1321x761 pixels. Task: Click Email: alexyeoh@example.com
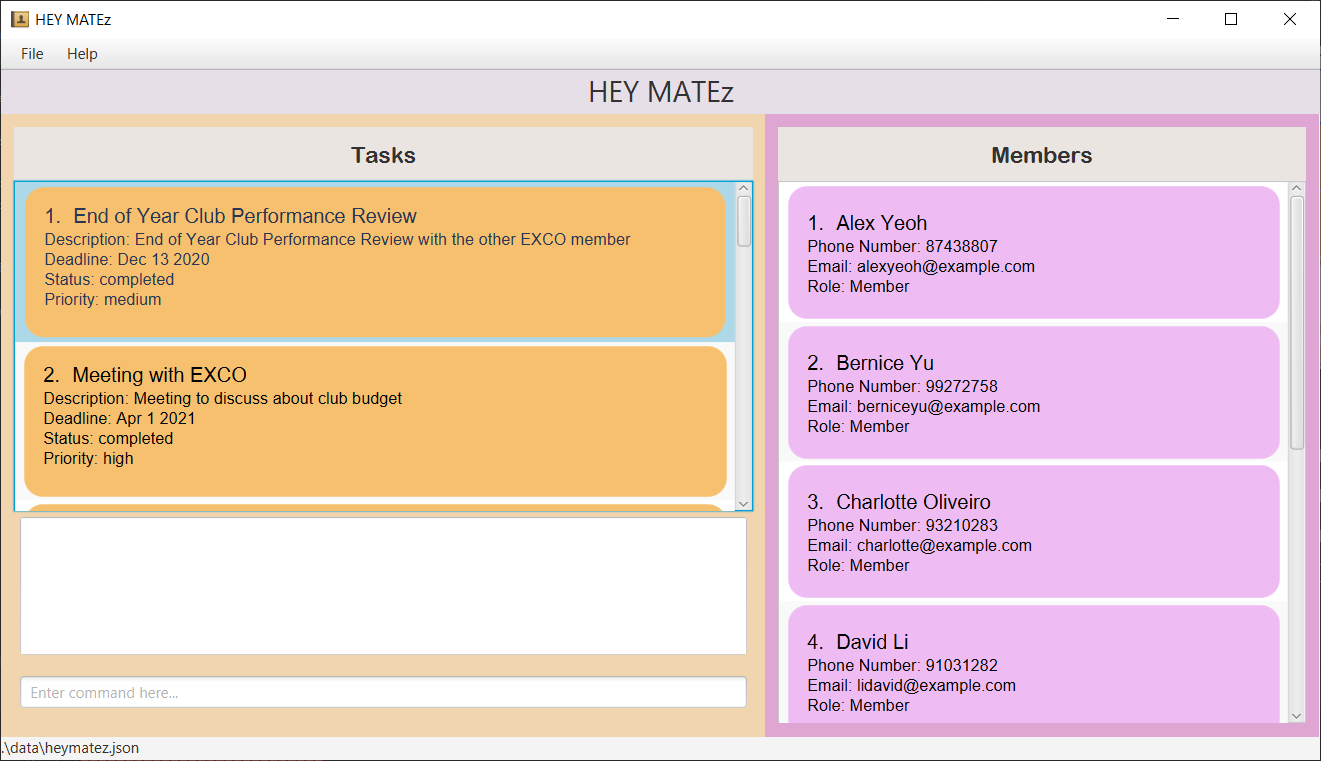[920, 266]
